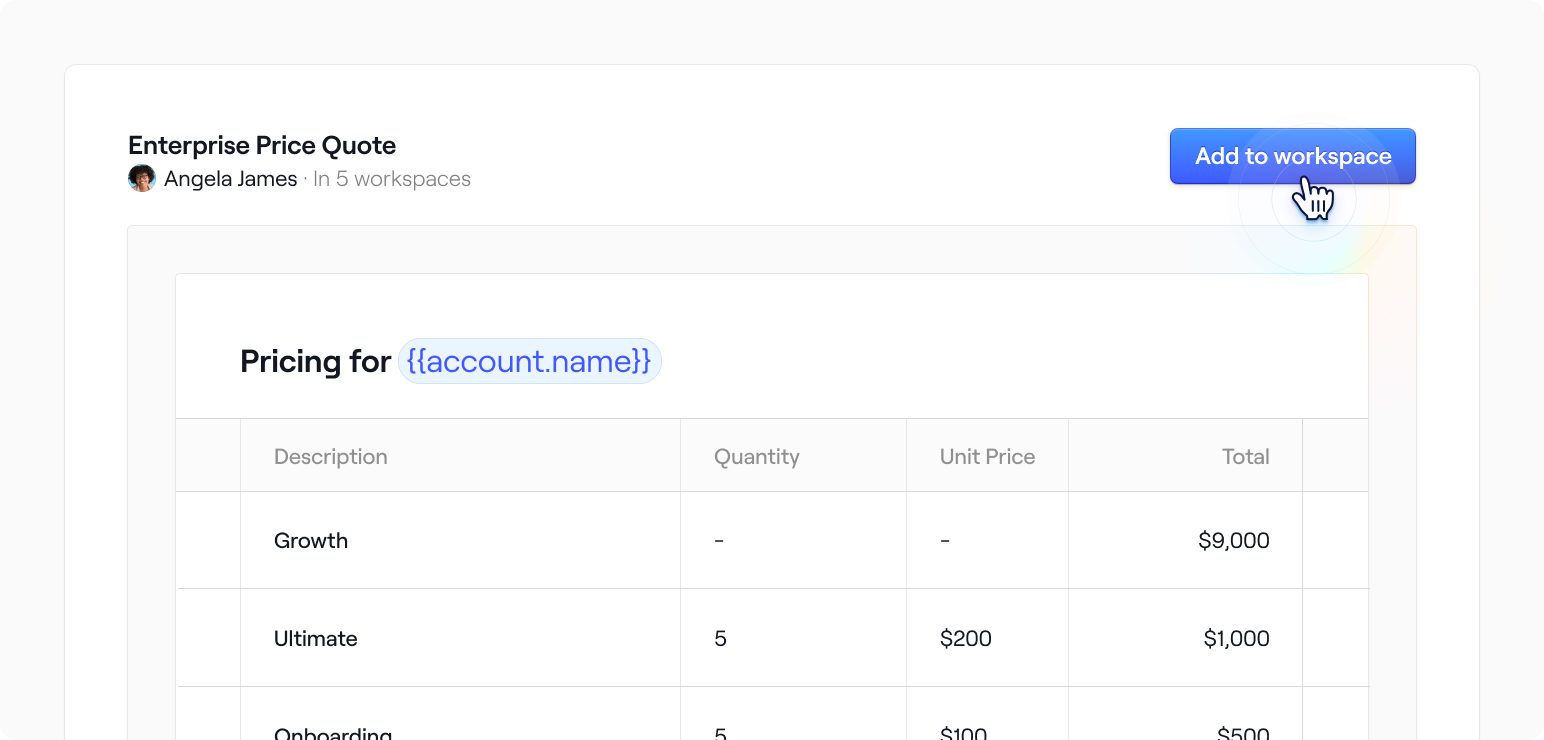The height and width of the screenshot is (740, 1544).
Task: Select the Total column header
Action: (1245, 456)
